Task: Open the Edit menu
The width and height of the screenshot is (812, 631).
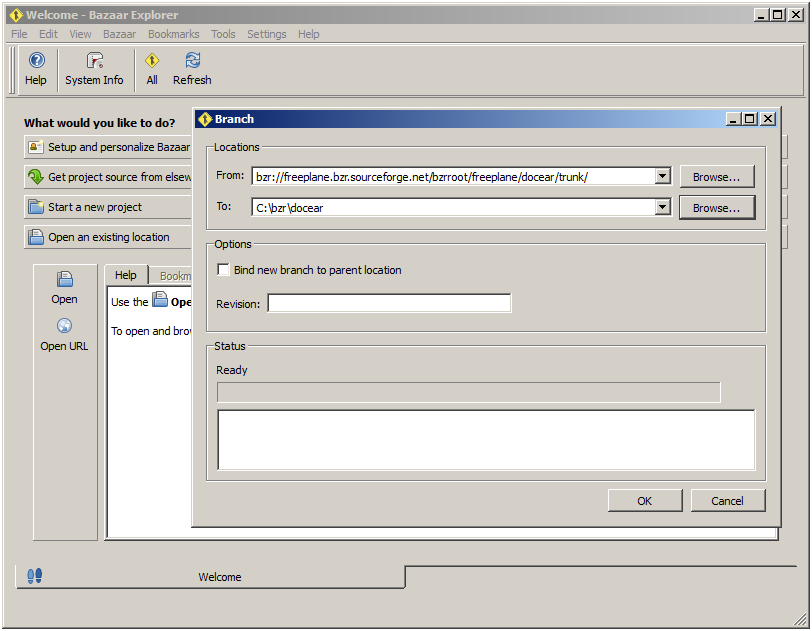Action: 48,34
